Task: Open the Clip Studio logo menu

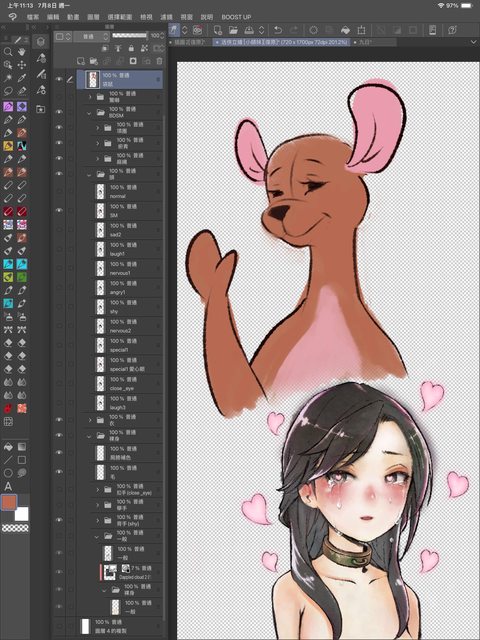Action: [x=12, y=17]
